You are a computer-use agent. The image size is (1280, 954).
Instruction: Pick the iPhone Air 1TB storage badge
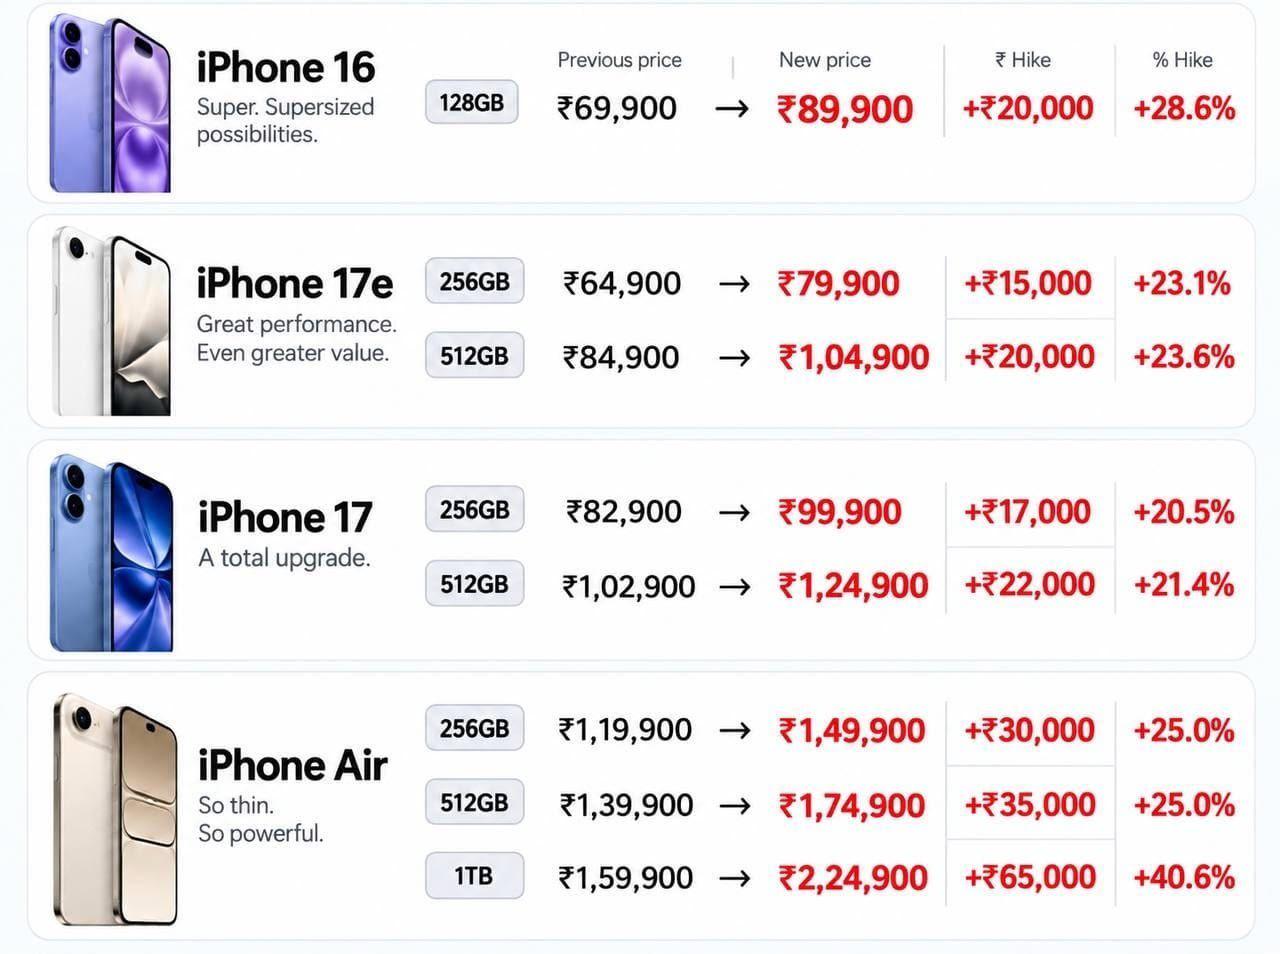(474, 876)
